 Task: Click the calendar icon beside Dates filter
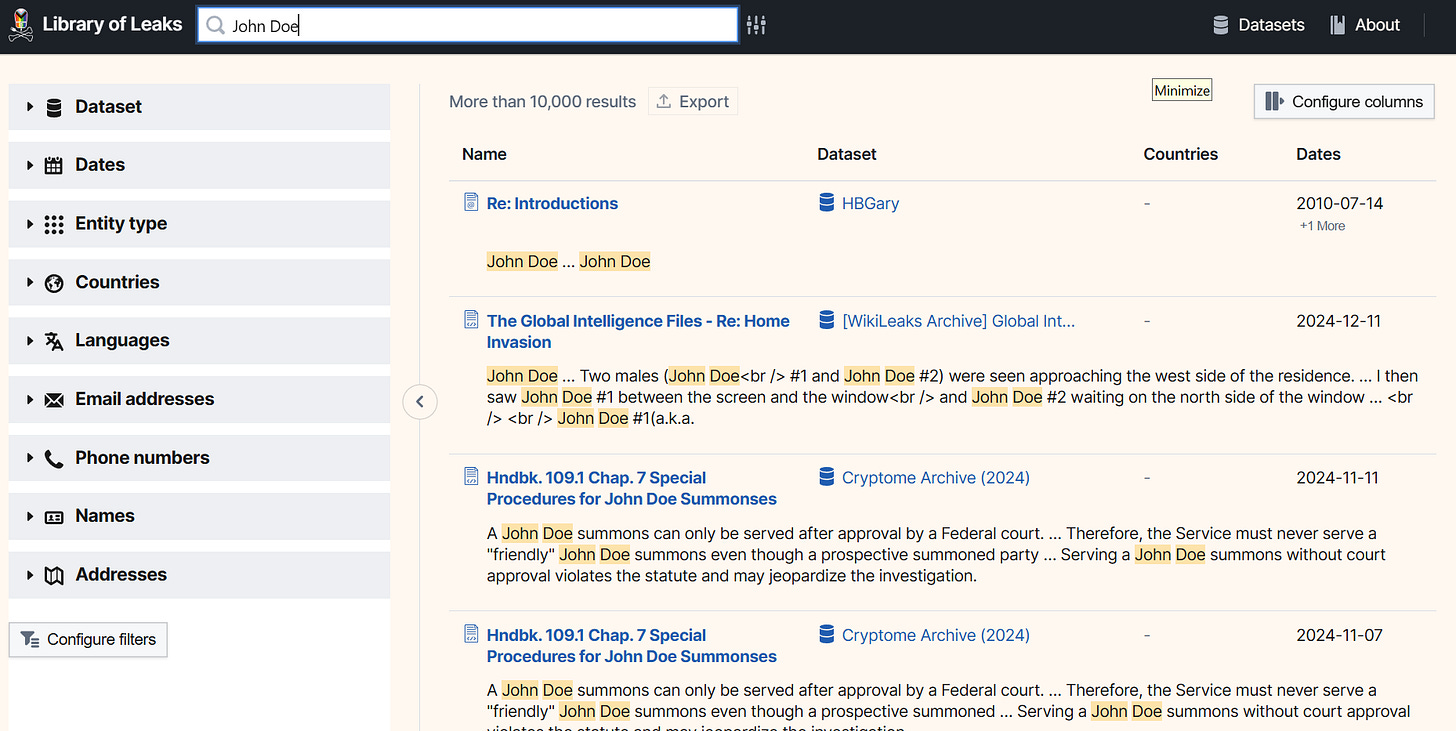tap(54, 165)
